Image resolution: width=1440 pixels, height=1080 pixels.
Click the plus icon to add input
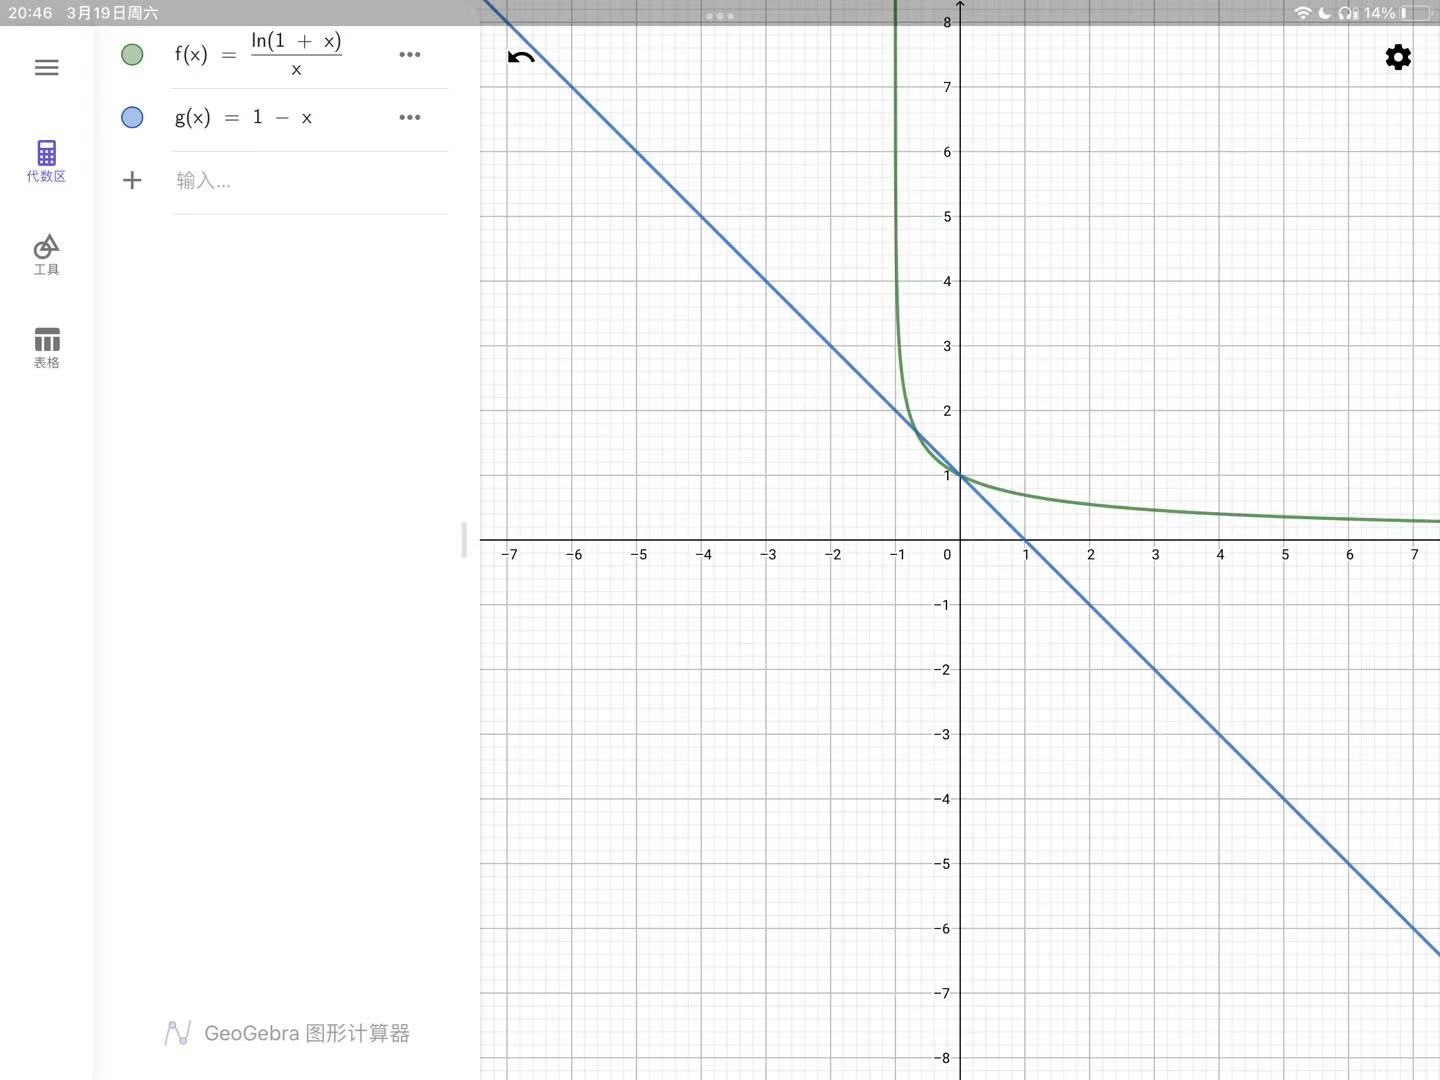pos(132,180)
